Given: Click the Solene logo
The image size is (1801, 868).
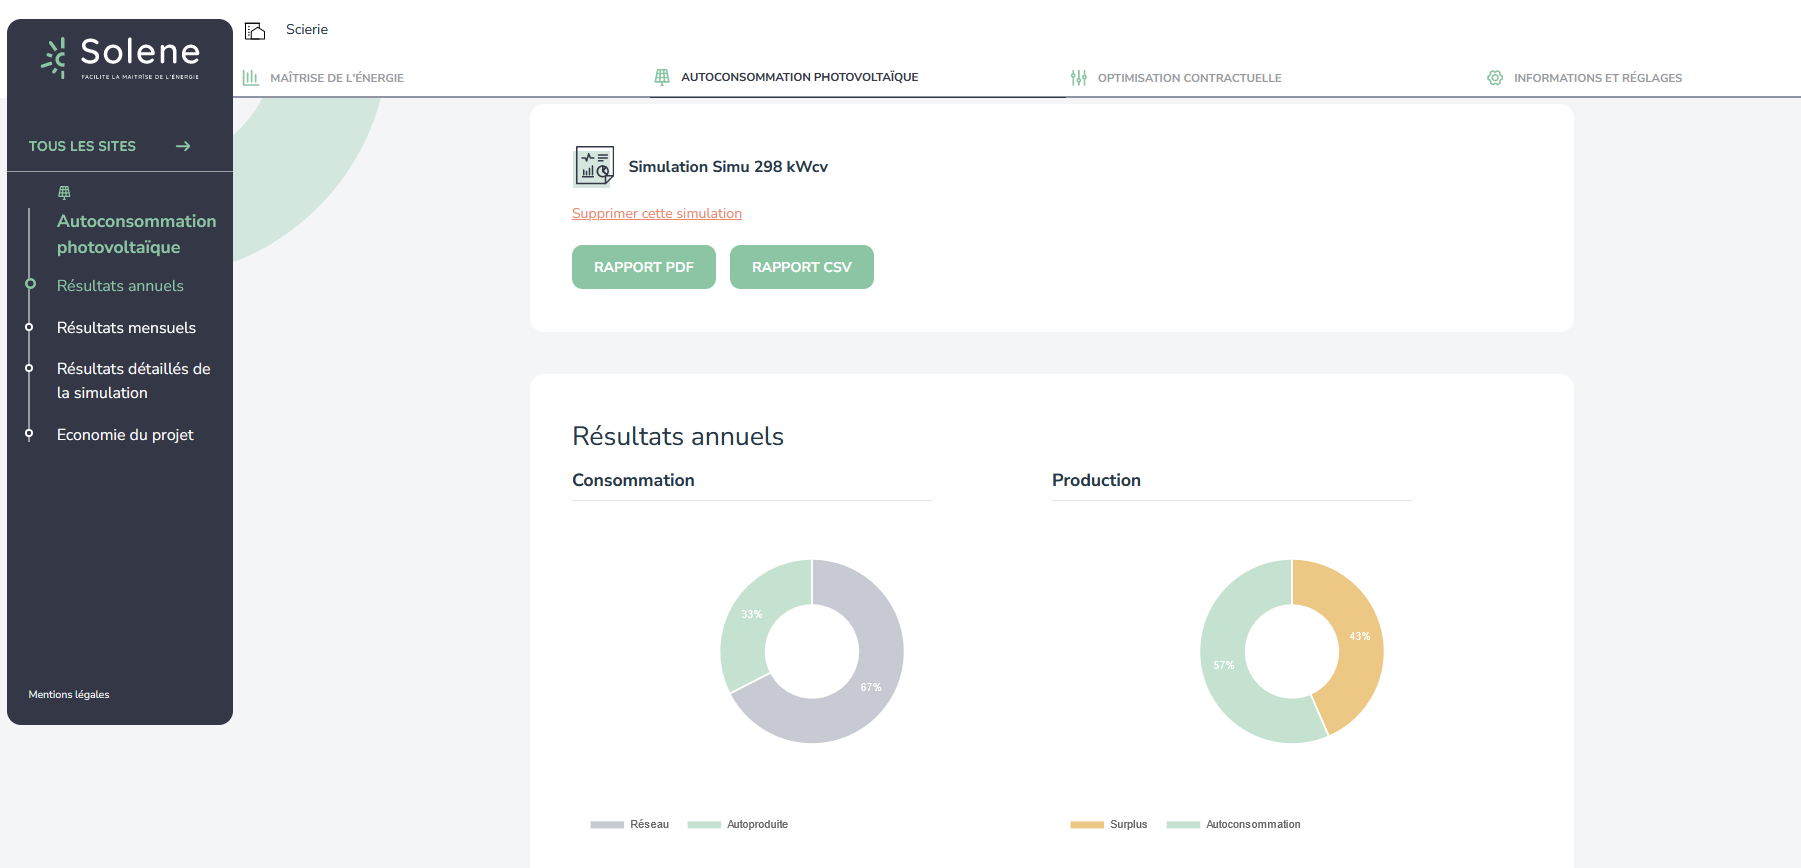Looking at the screenshot, I should pos(120,58).
